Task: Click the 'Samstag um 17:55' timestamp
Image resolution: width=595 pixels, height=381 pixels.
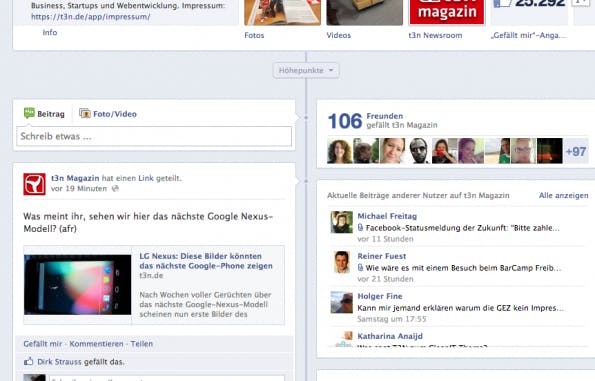Action: tap(392, 319)
